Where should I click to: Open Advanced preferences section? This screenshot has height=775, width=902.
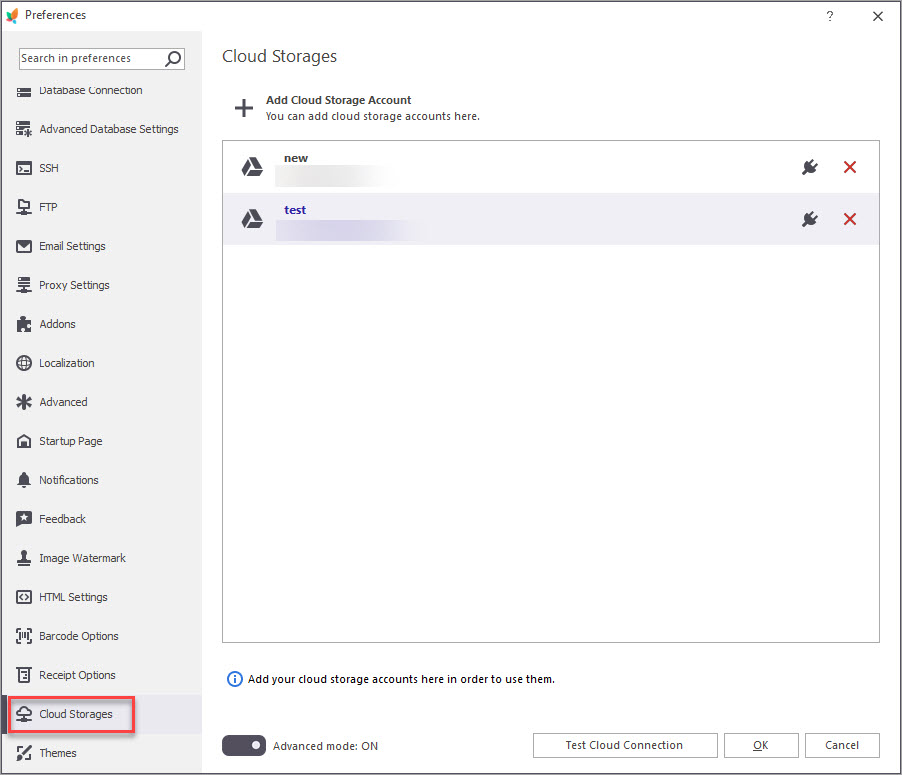click(x=101, y=402)
